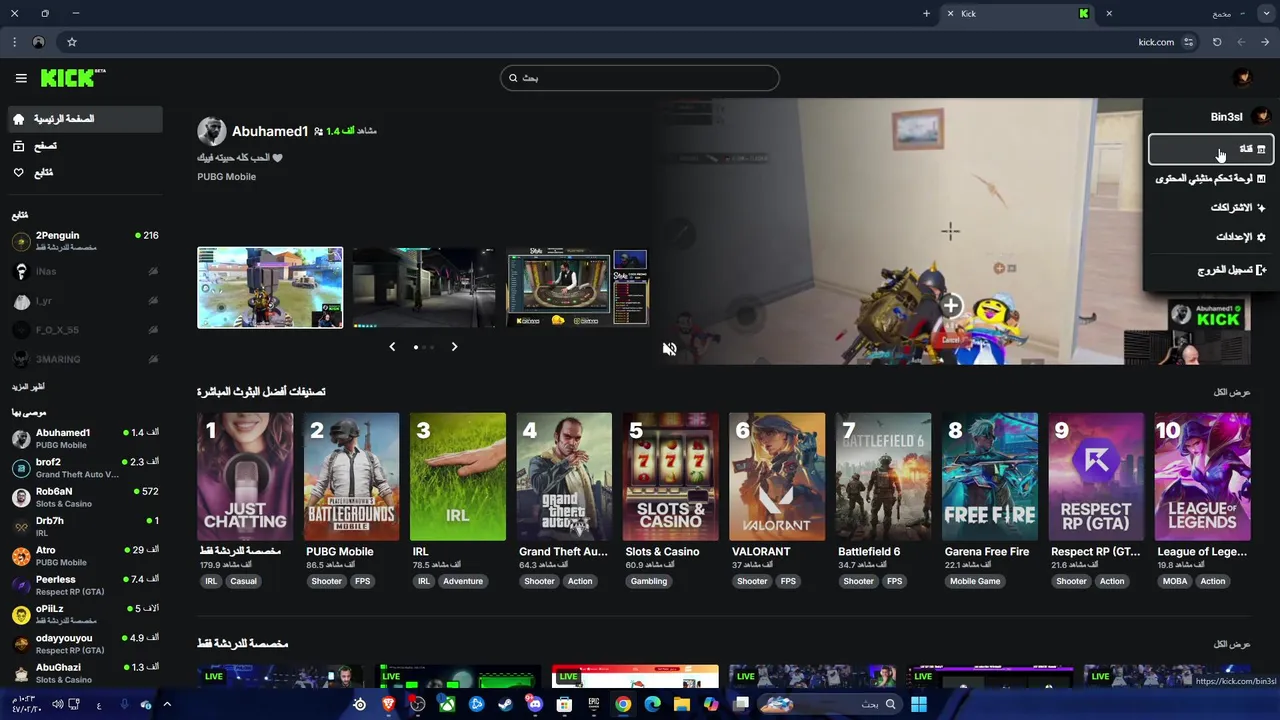Unmute the featured stream using the speaker icon
Image resolution: width=1280 pixels, height=720 pixels.
click(669, 349)
